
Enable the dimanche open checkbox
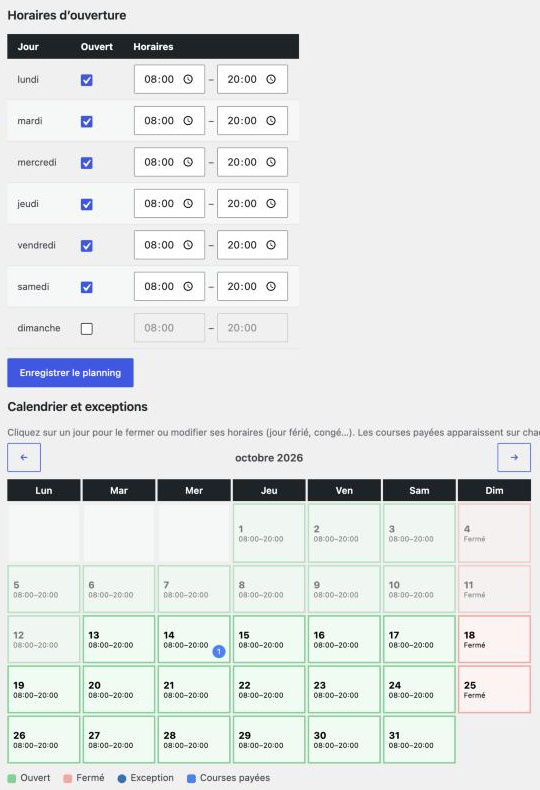click(87, 328)
